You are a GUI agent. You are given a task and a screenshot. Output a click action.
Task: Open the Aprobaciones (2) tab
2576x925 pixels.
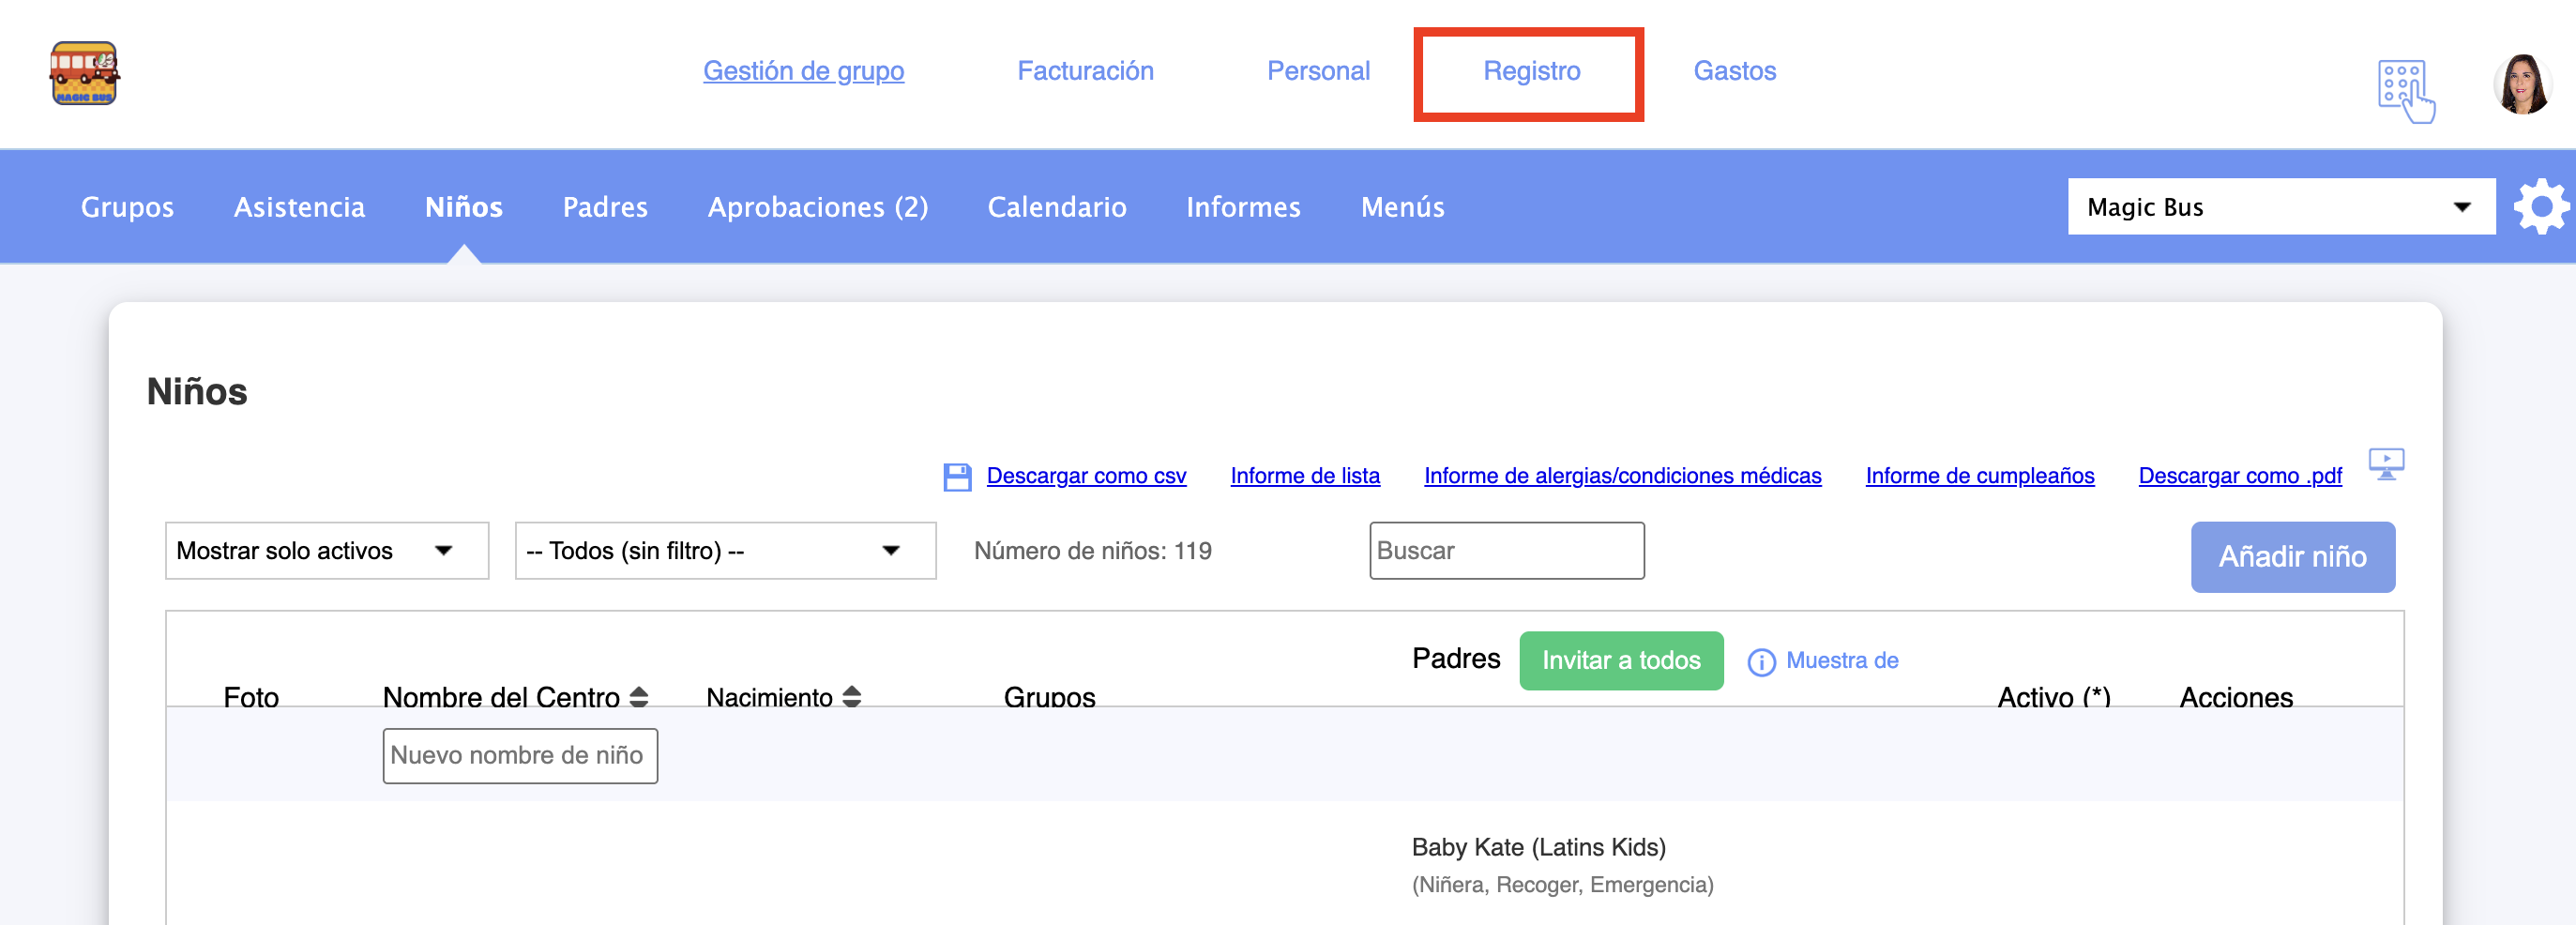pos(818,207)
